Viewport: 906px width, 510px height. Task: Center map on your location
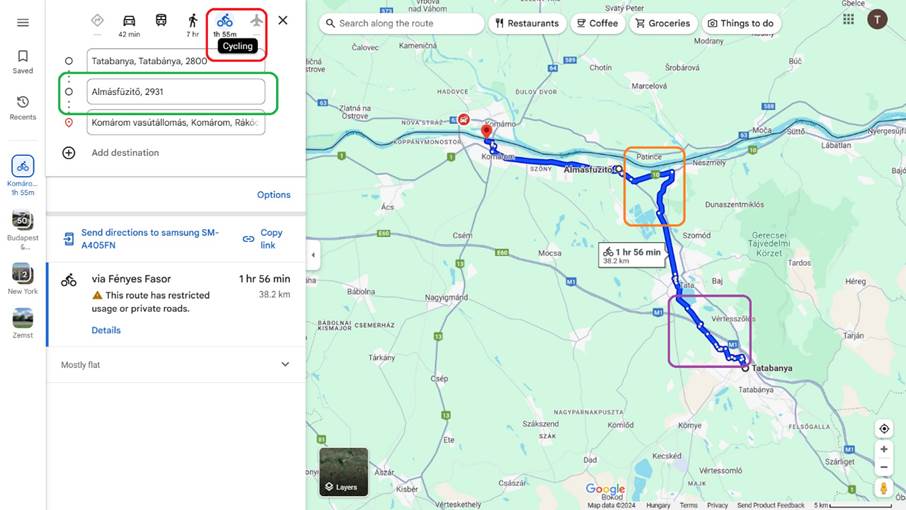[x=883, y=429]
